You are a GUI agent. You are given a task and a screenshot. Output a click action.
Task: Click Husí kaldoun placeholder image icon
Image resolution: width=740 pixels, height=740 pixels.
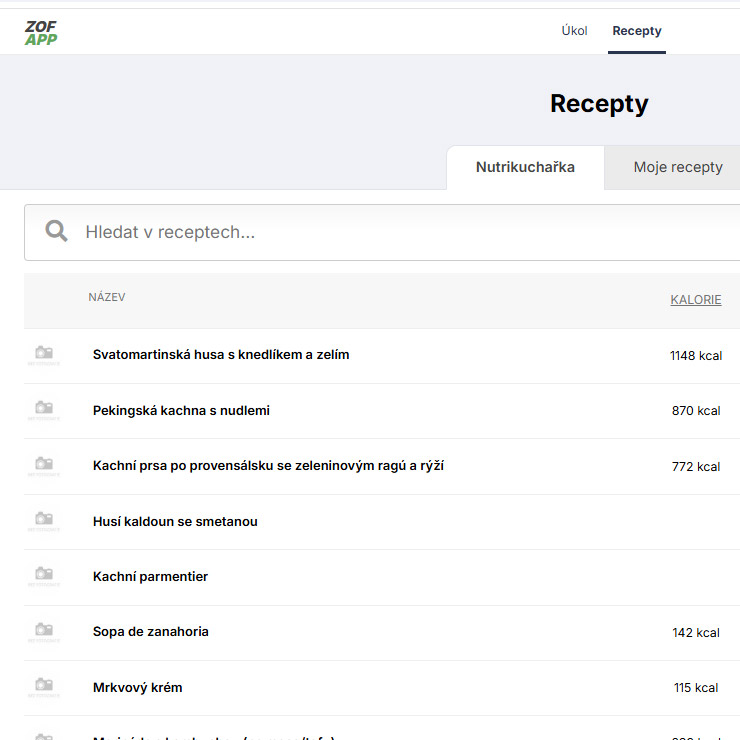[44, 521]
